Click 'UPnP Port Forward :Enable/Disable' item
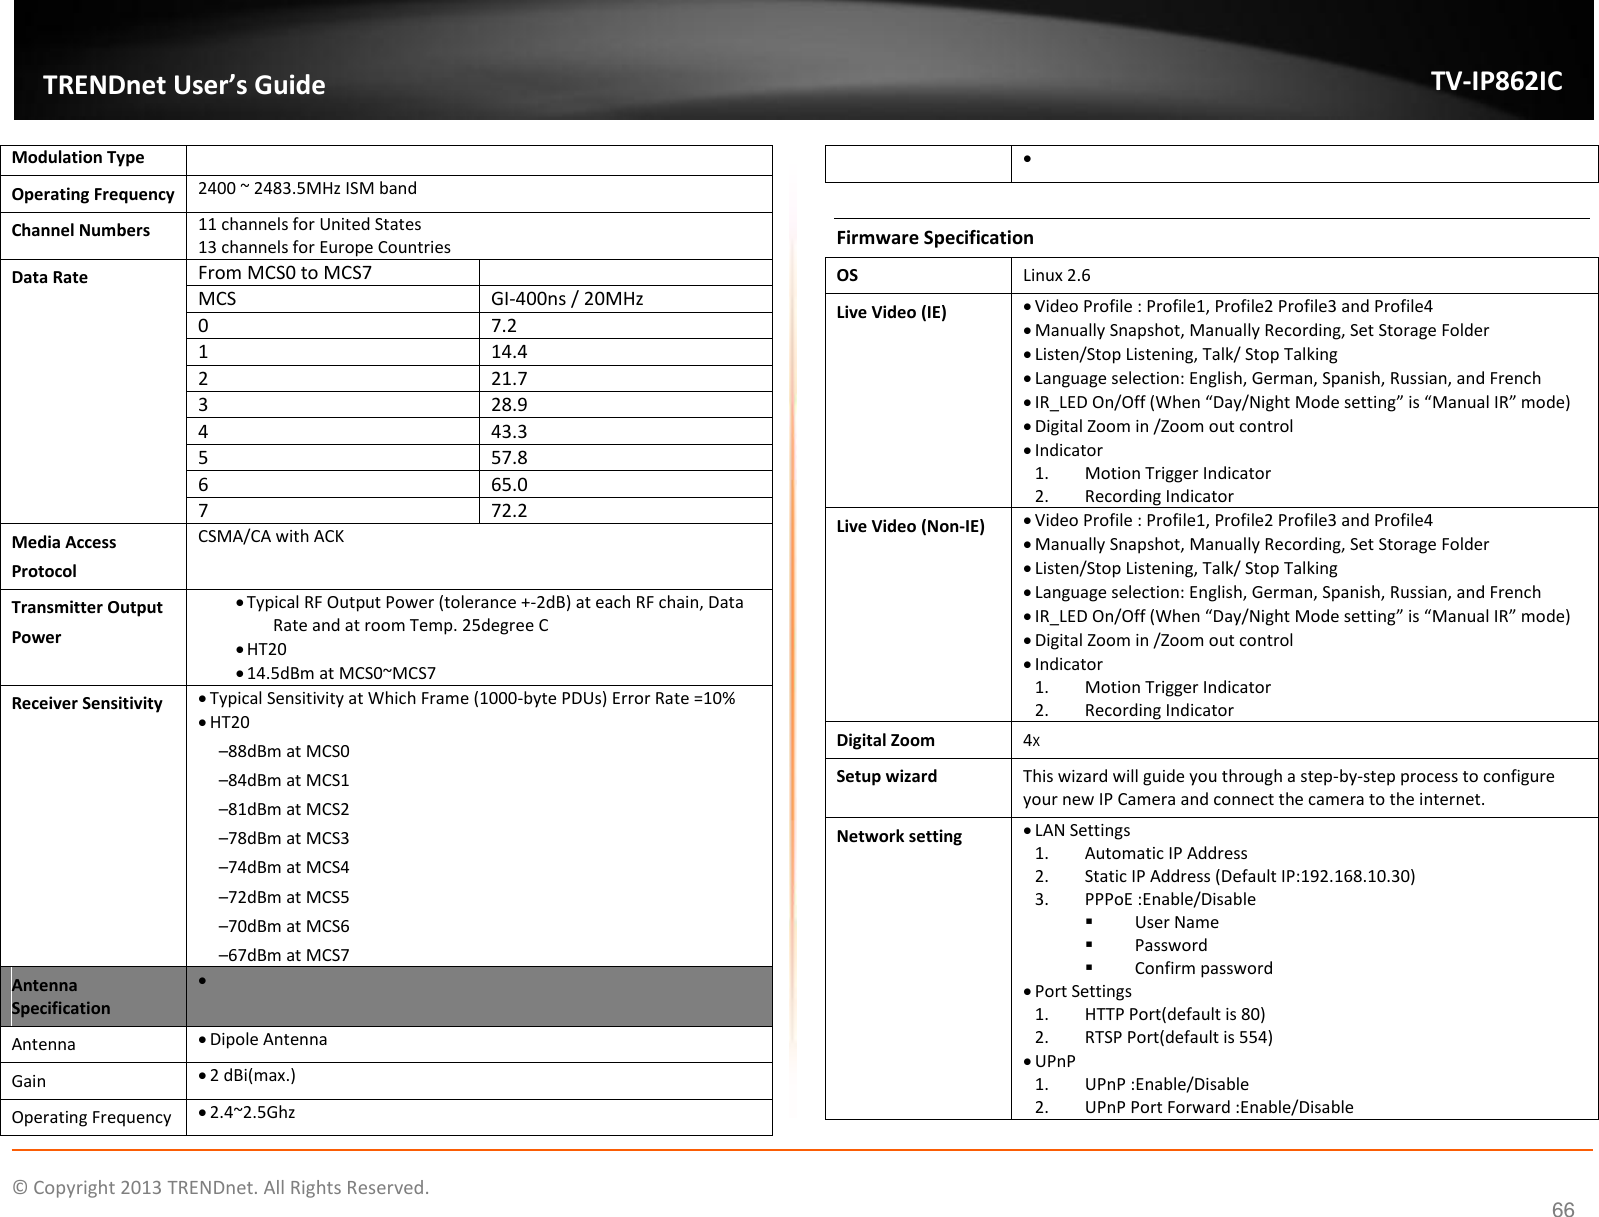The width and height of the screenshot is (1599, 1217). click(1219, 1107)
